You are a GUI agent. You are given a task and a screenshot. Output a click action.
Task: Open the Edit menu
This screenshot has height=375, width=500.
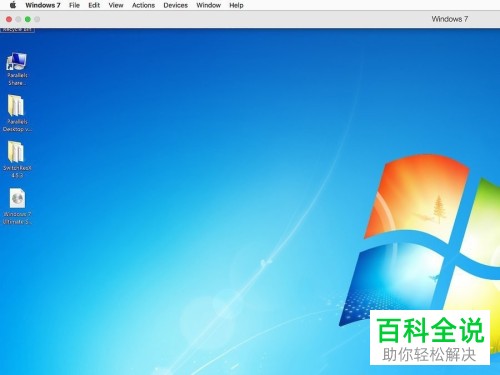pyautogui.click(x=94, y=5)
